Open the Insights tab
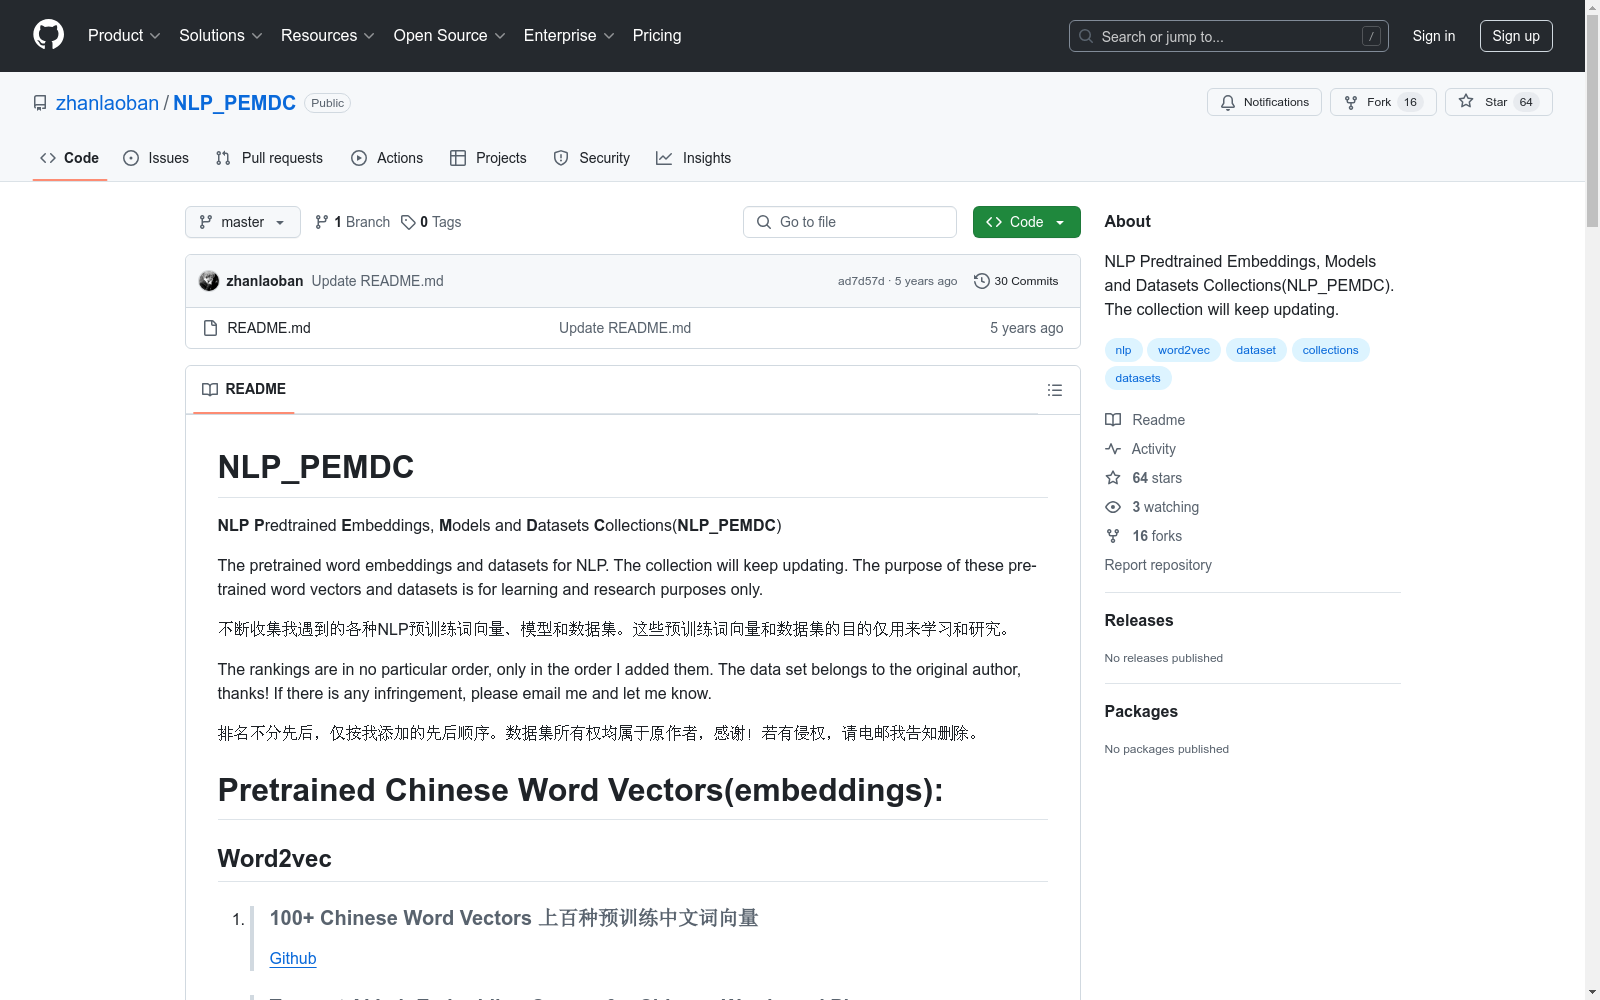Viewport: 1600px width, 1000px height. (x=694, y=158)
